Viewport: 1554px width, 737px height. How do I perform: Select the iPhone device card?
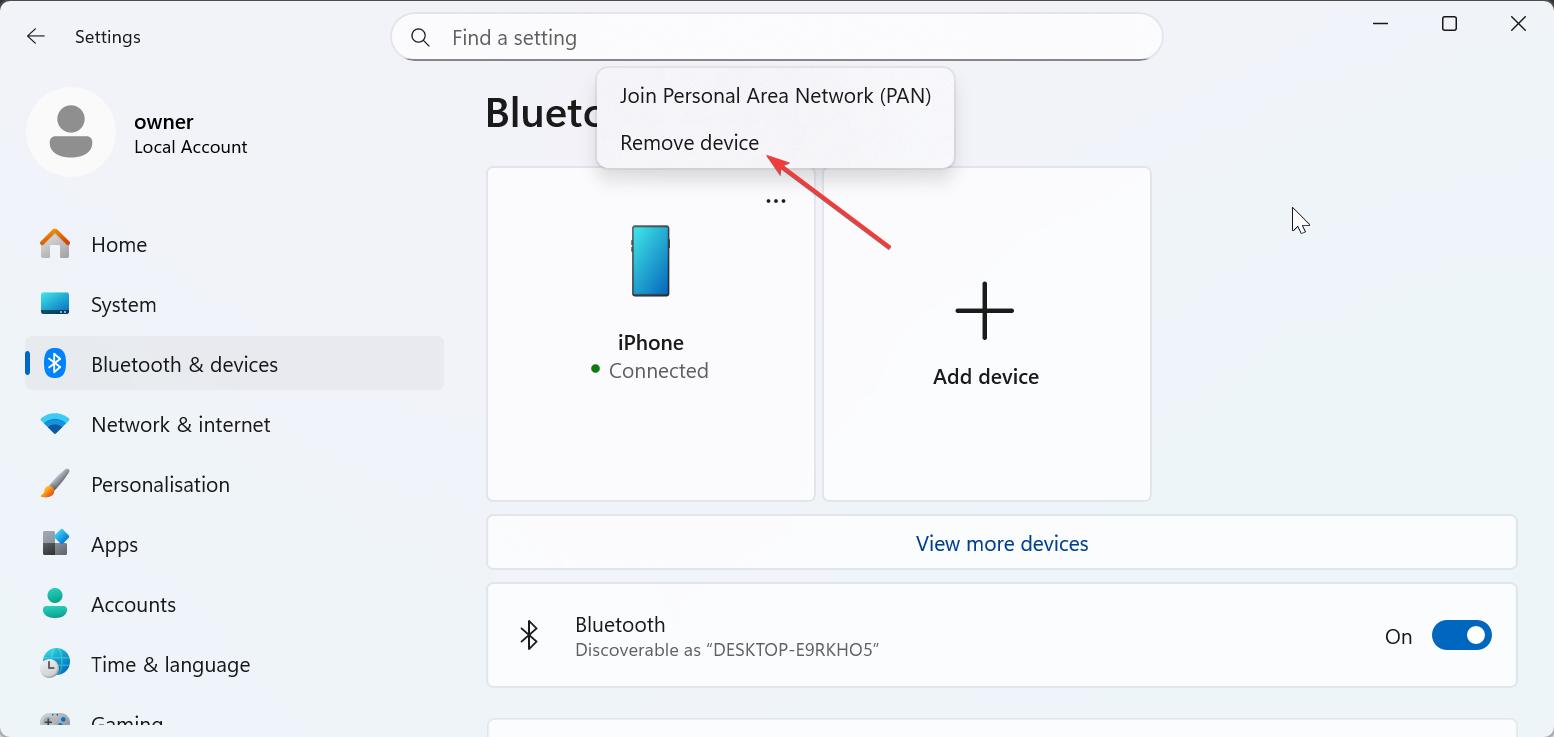point(650,340)
